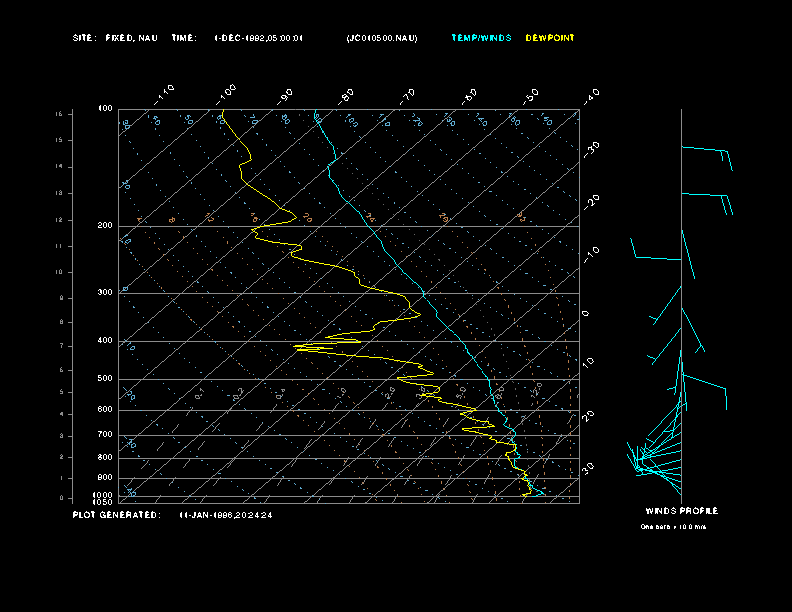Select the generation date 11-JAN-1996,20:24:24

point(226,515)
